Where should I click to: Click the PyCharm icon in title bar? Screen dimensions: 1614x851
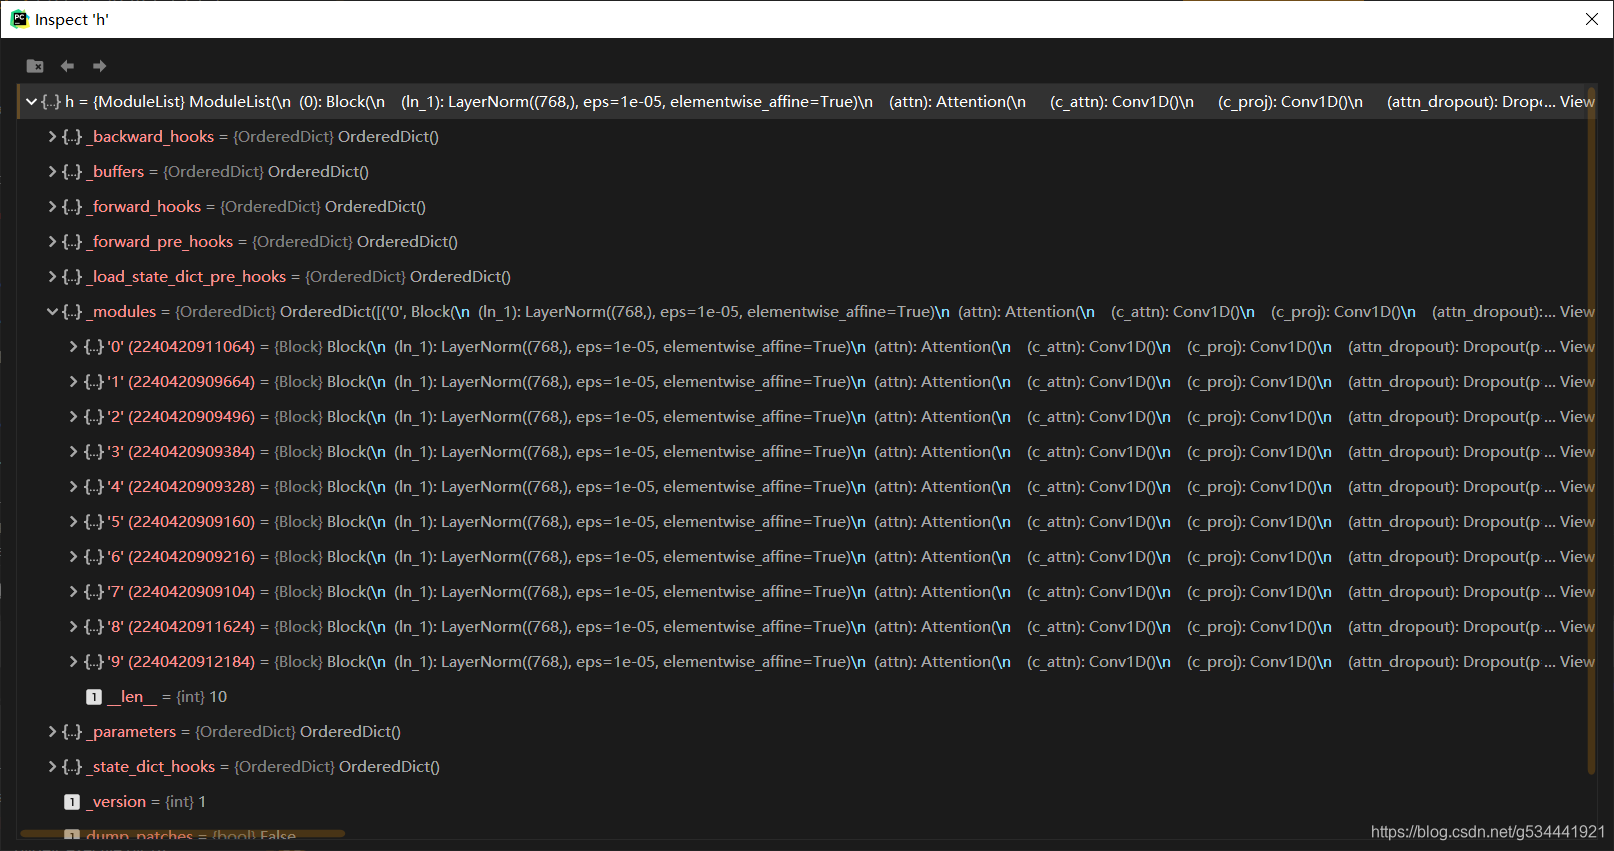click(x=19, y=19)
